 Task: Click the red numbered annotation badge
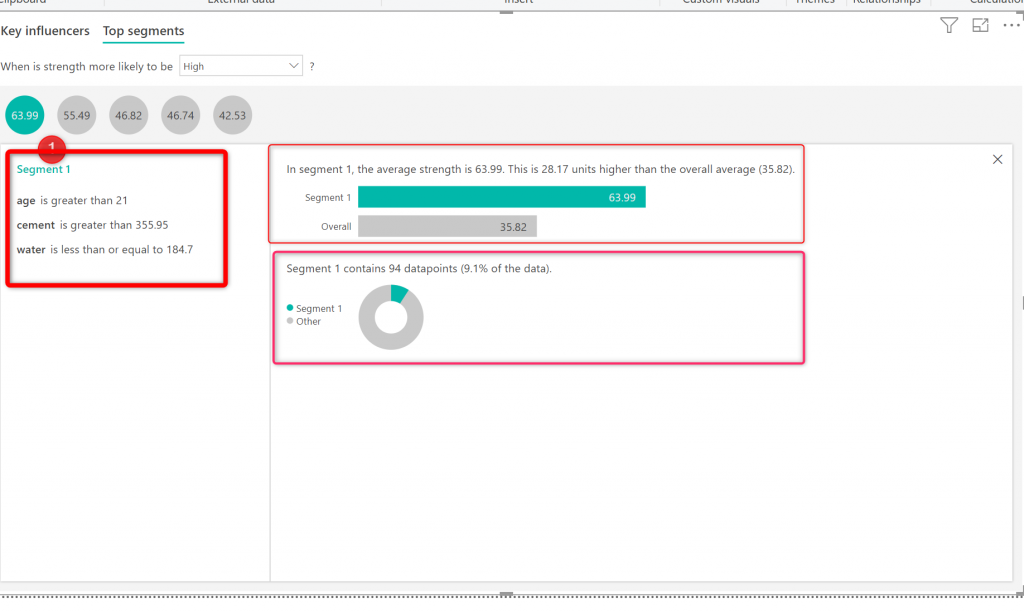(x=52, y=149)
